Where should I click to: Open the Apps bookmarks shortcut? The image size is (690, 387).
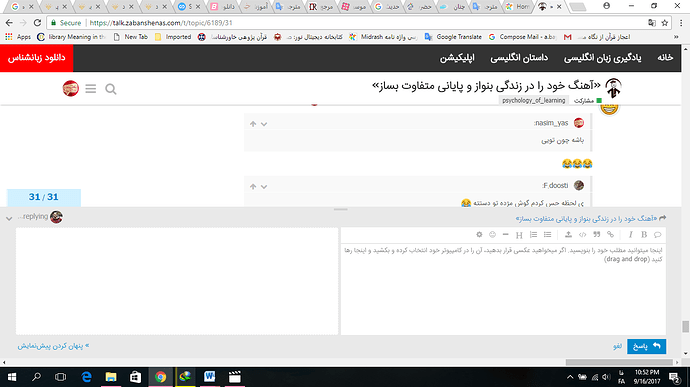(18, 37)
